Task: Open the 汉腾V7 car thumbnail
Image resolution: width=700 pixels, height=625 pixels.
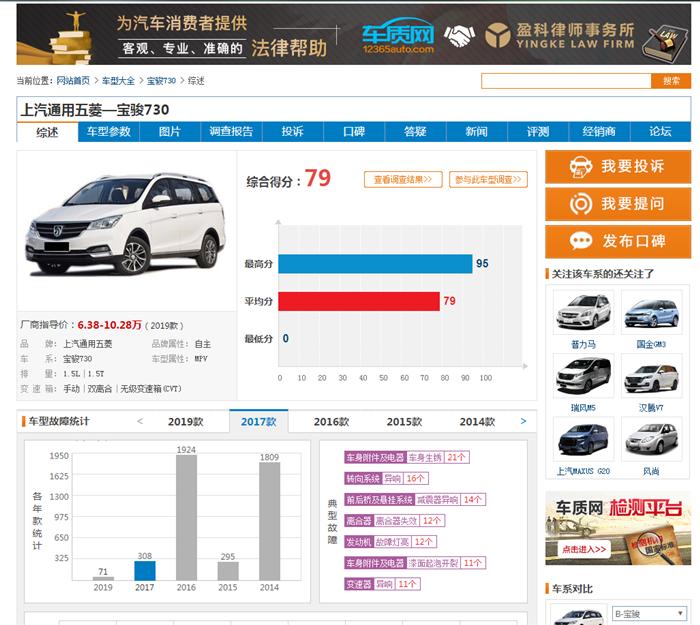Action: point(652,376)
